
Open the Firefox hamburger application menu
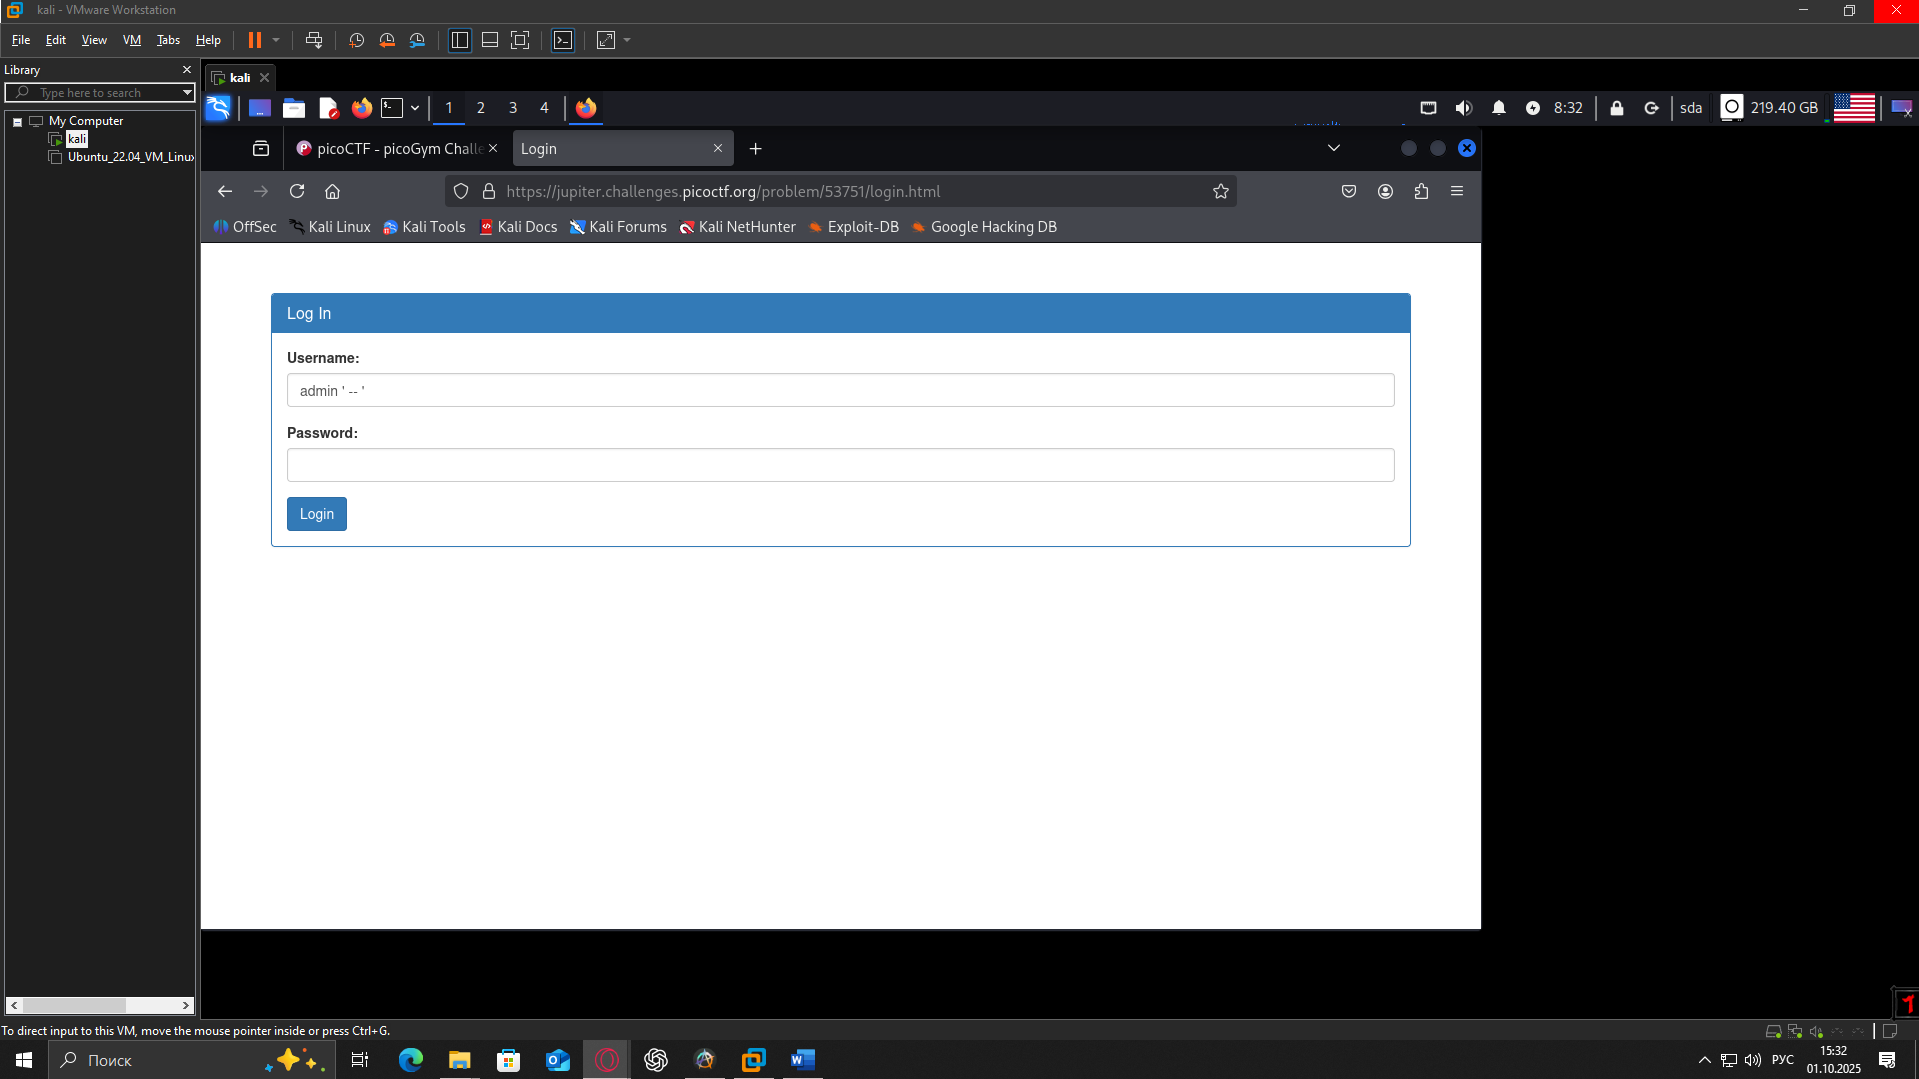[1457, 191]
